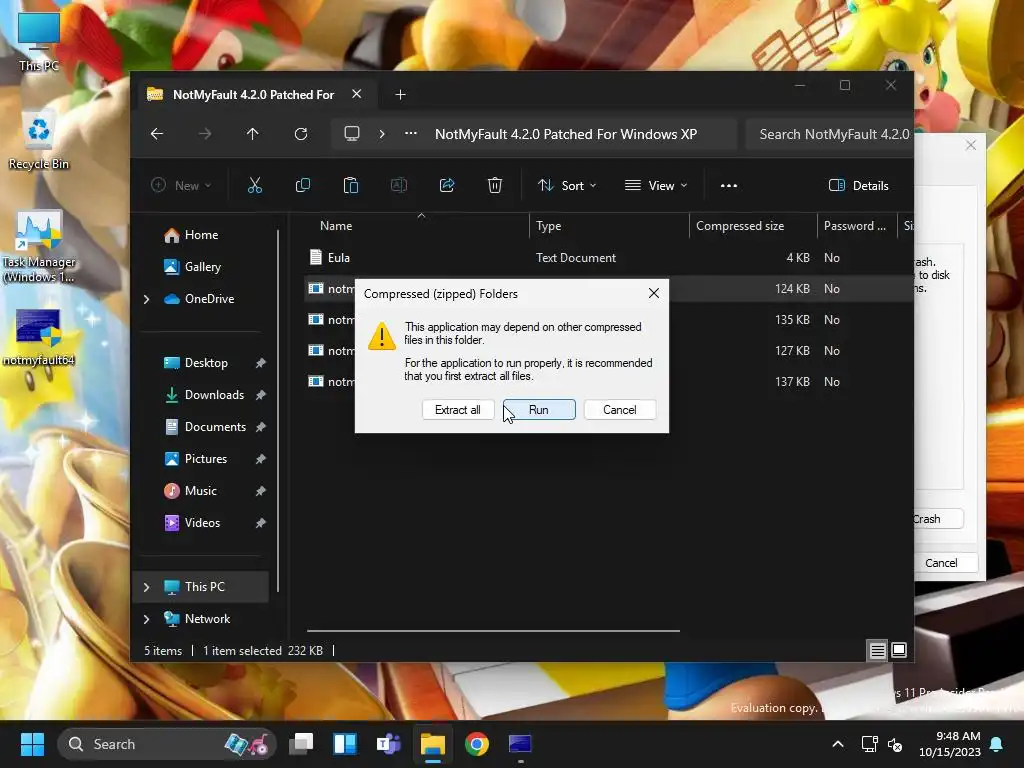Click the Cut scissors icon
This screenshot has width=1024, height=768.
(x=255, y=185)
